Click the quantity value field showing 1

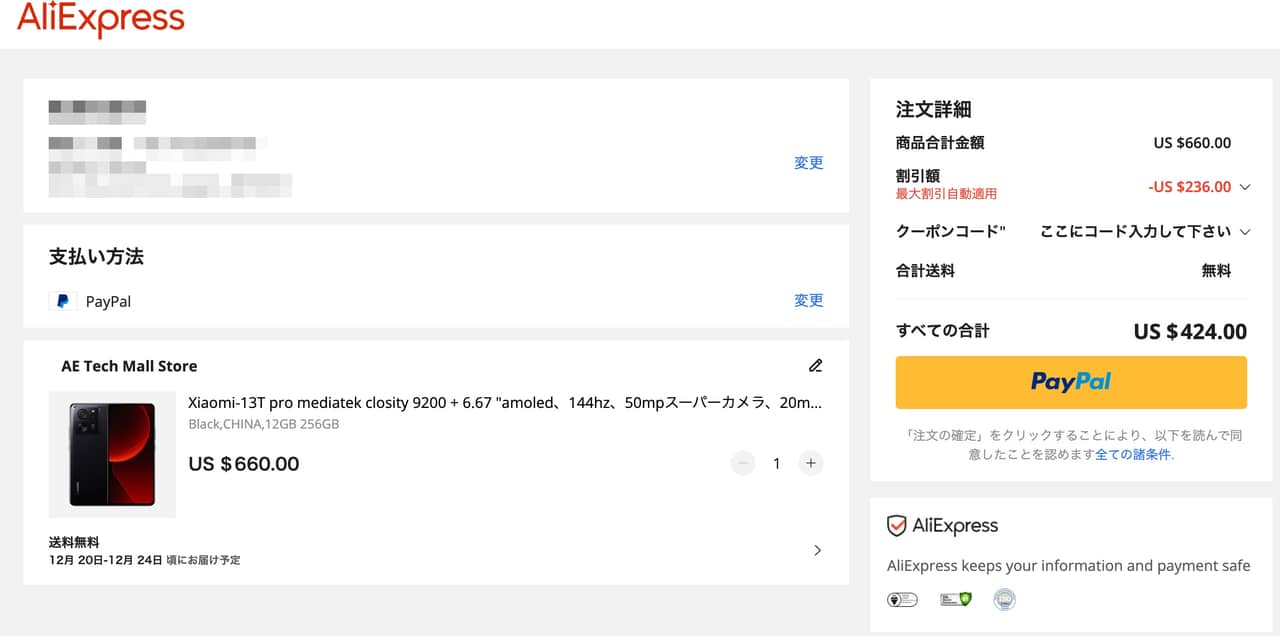click(x=776, y=464)
